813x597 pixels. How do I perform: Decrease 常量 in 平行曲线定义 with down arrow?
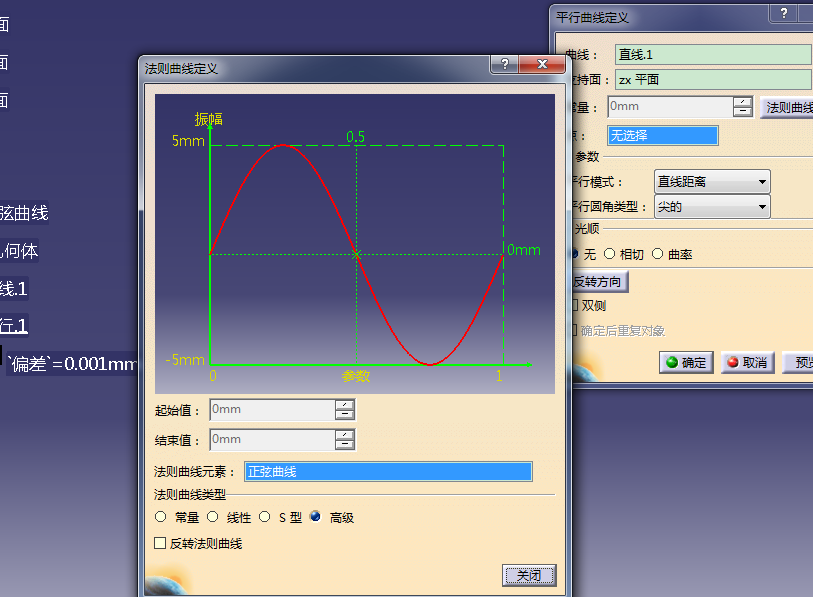coord(742,112)
